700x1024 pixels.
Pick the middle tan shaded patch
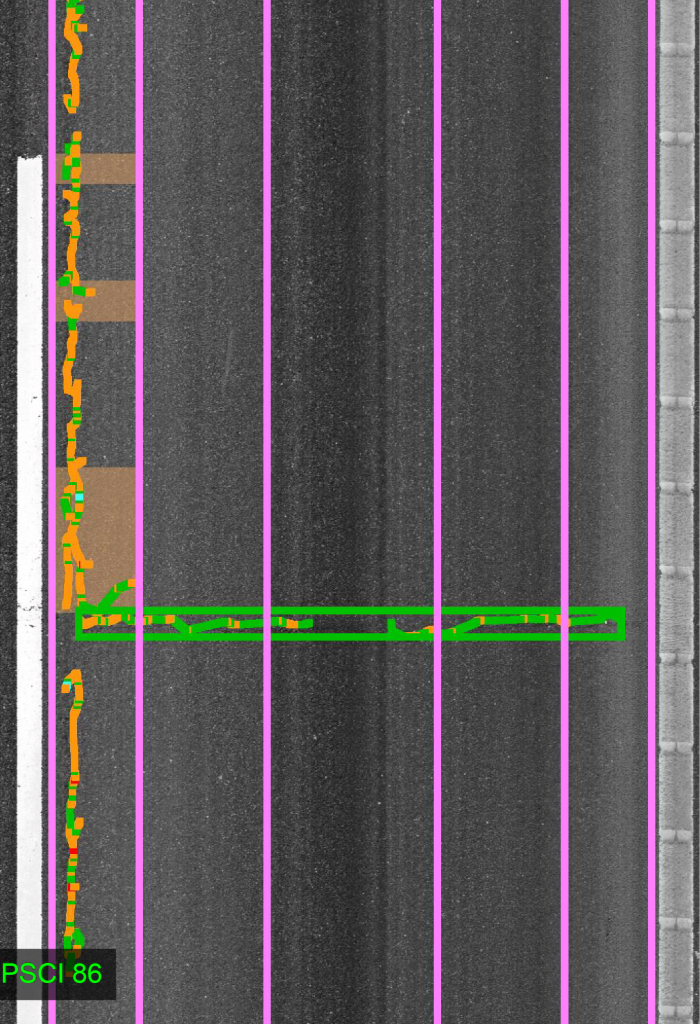click(x=106, y=300)
